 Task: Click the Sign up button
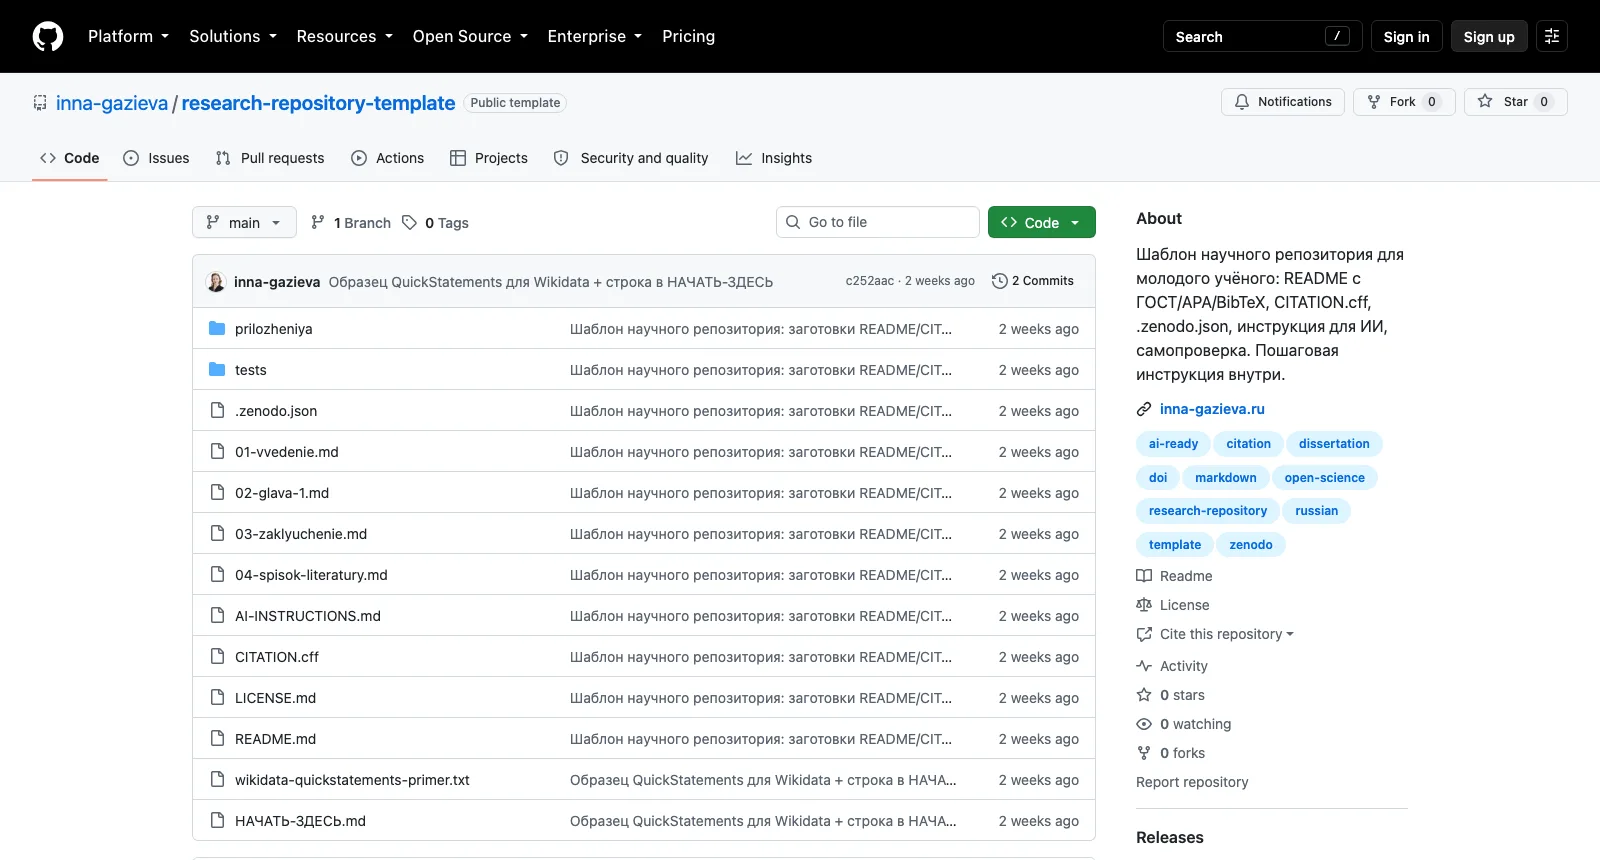coord(1489,36)
